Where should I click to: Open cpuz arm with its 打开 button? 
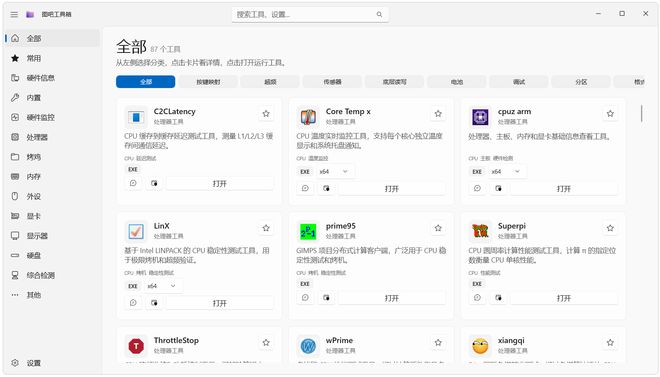[564, 188]
